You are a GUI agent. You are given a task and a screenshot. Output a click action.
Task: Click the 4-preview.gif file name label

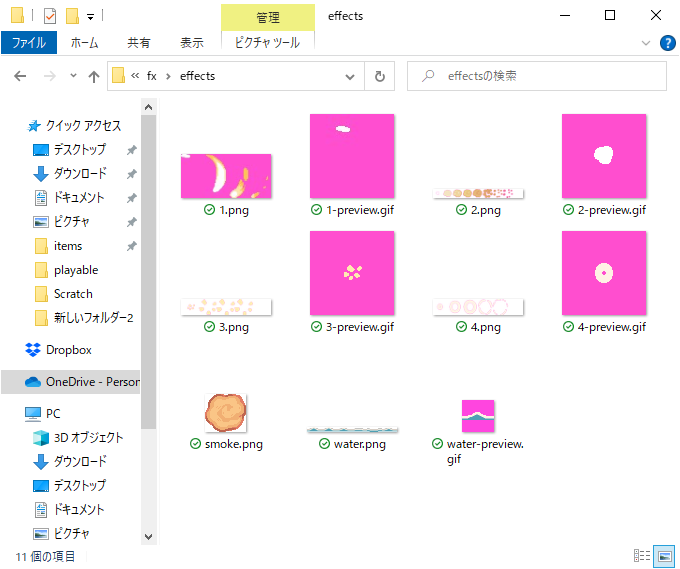pyautogui.click(x=611, y=327)
